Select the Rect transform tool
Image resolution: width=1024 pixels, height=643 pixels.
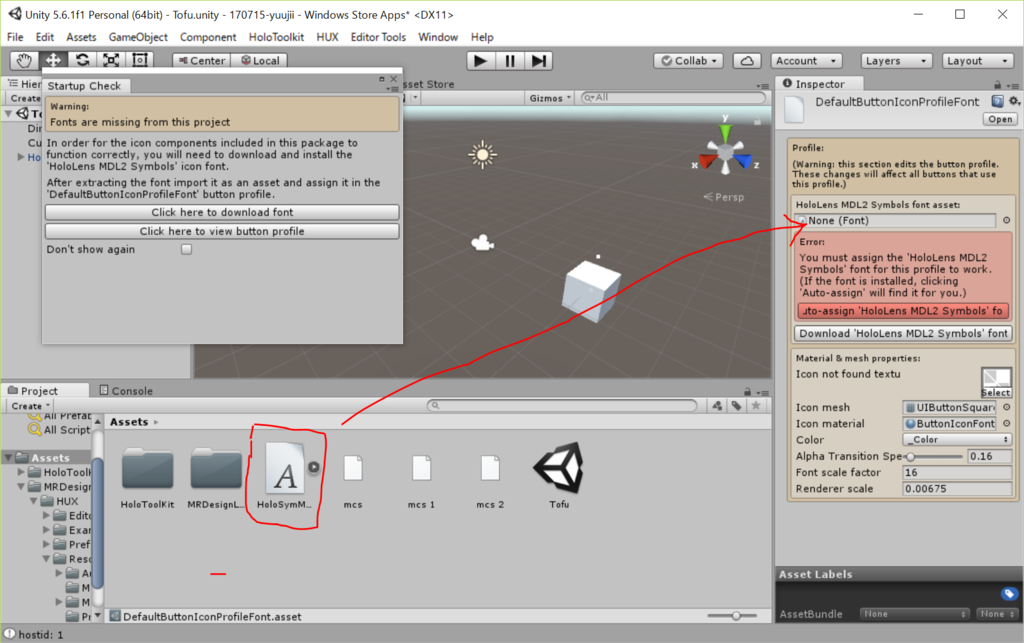point(140,61)
